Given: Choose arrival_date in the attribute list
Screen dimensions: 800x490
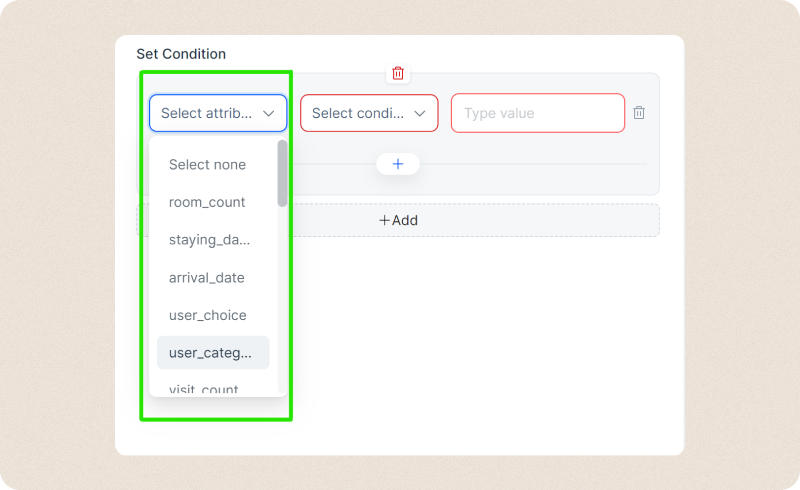Looking at the screenshot, I should click(x=207, y=277).
